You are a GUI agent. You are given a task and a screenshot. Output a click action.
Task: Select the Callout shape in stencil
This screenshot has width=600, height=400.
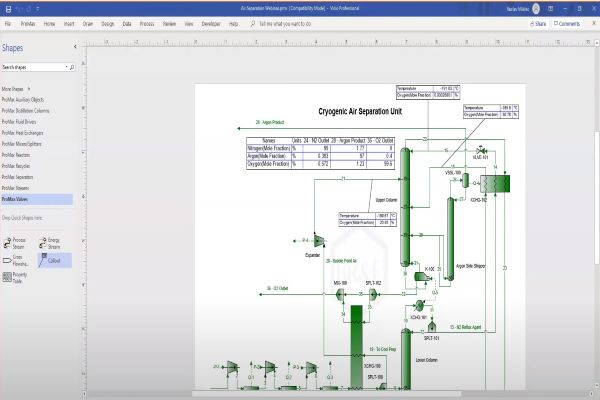(x=50, y=259)
